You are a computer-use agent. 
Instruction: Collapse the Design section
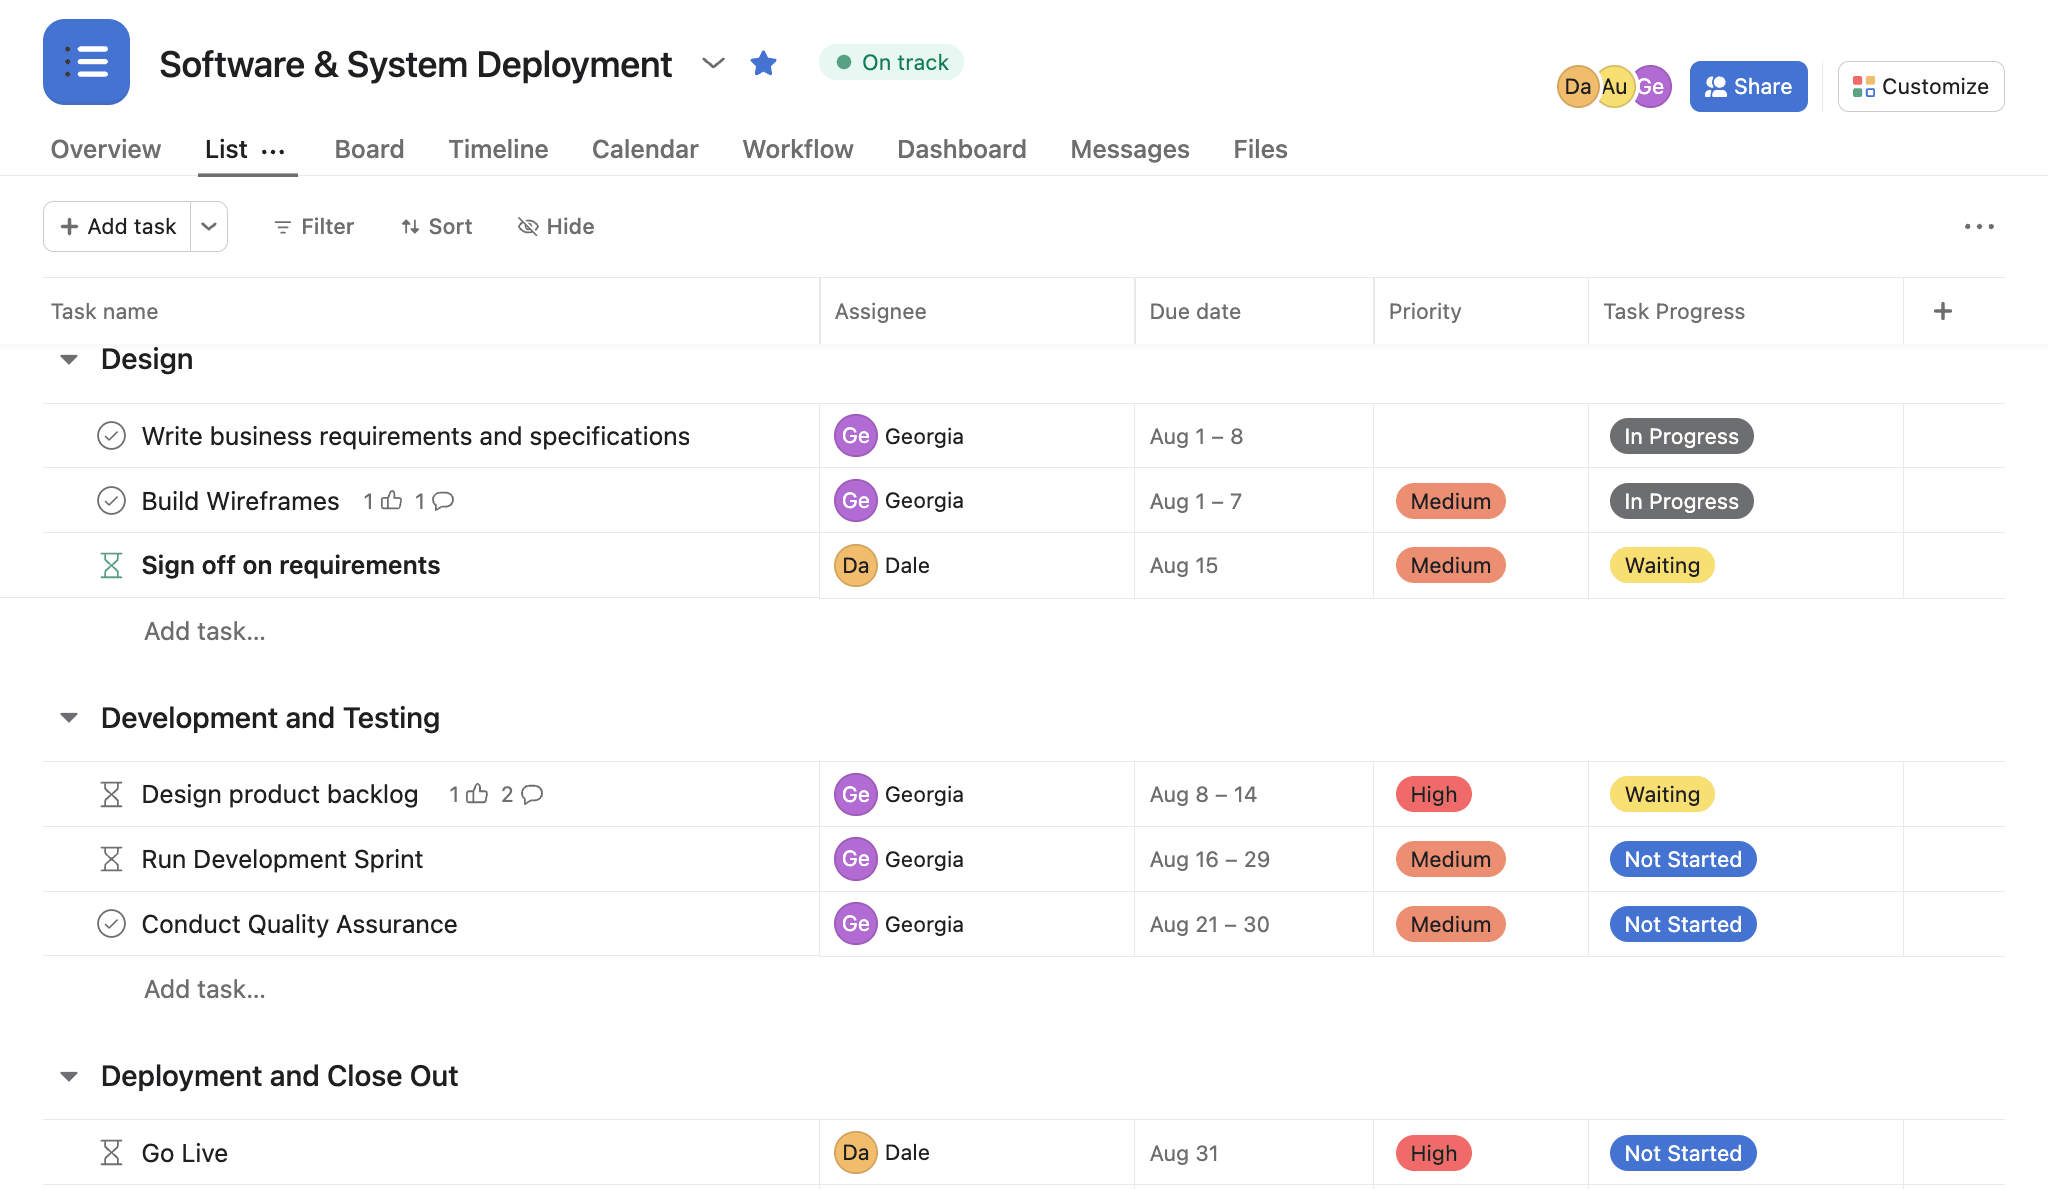coord(68,359)
